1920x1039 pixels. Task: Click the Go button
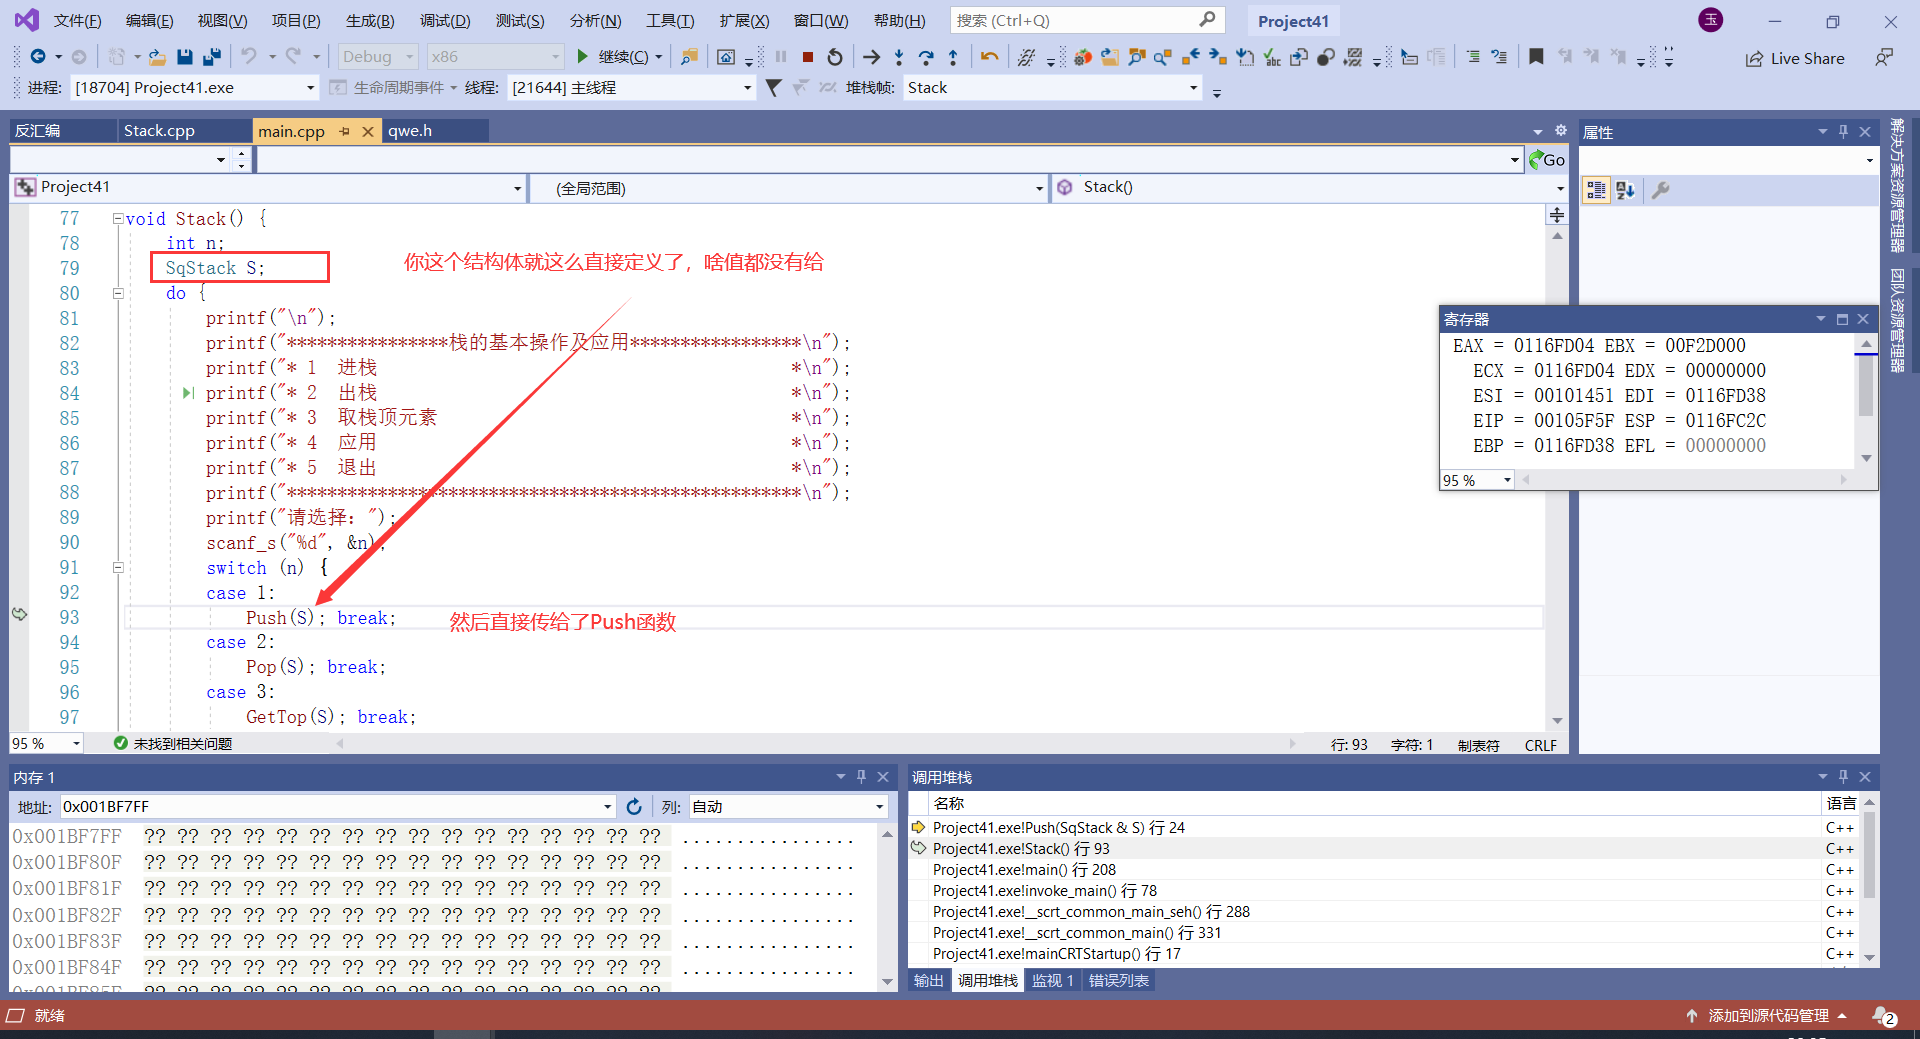(x=1547, y=160)
